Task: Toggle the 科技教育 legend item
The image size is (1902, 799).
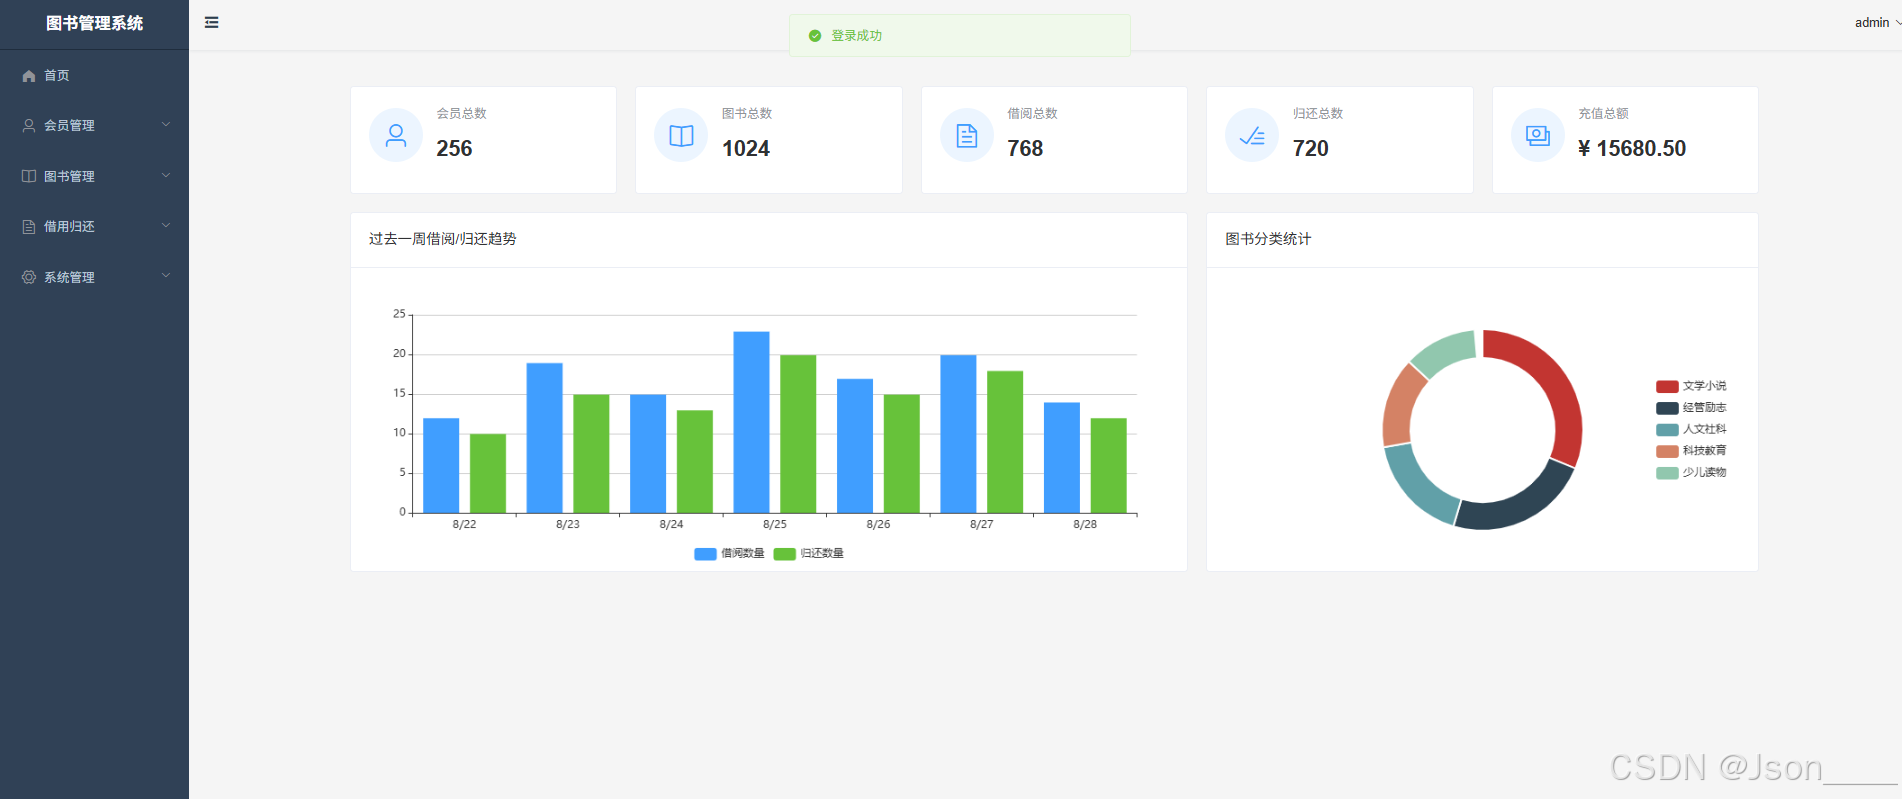Action: 1691,451
